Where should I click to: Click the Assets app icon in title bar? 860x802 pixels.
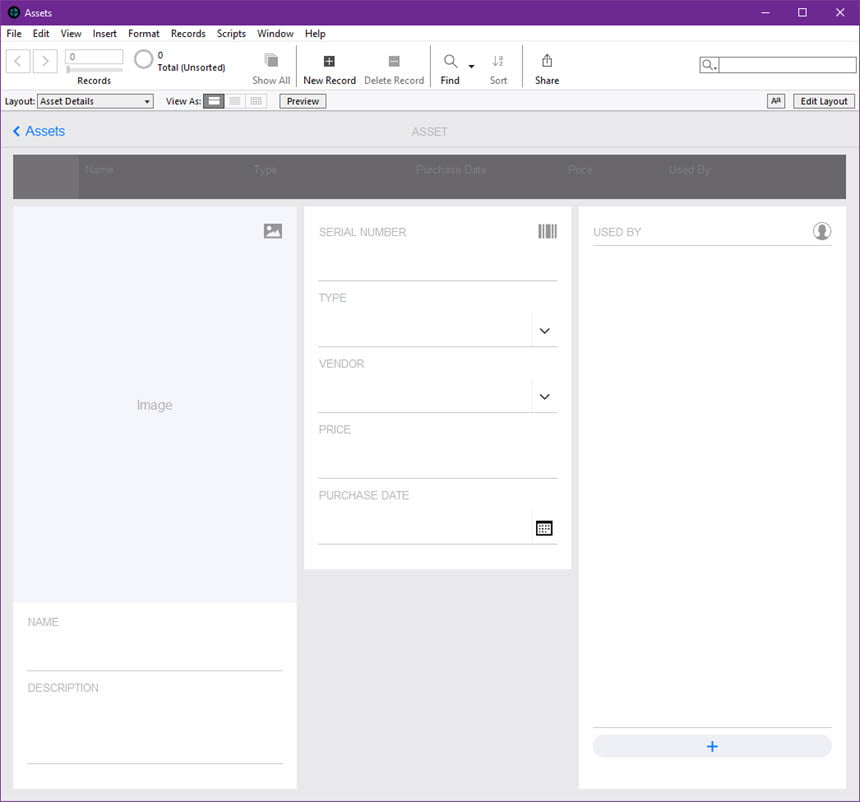click(x=14, y=12)
